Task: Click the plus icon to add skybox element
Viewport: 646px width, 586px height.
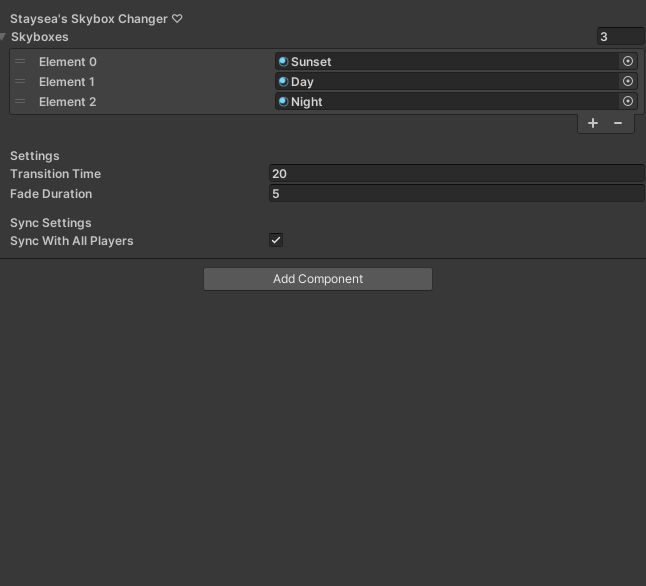Action: (593, 123)
